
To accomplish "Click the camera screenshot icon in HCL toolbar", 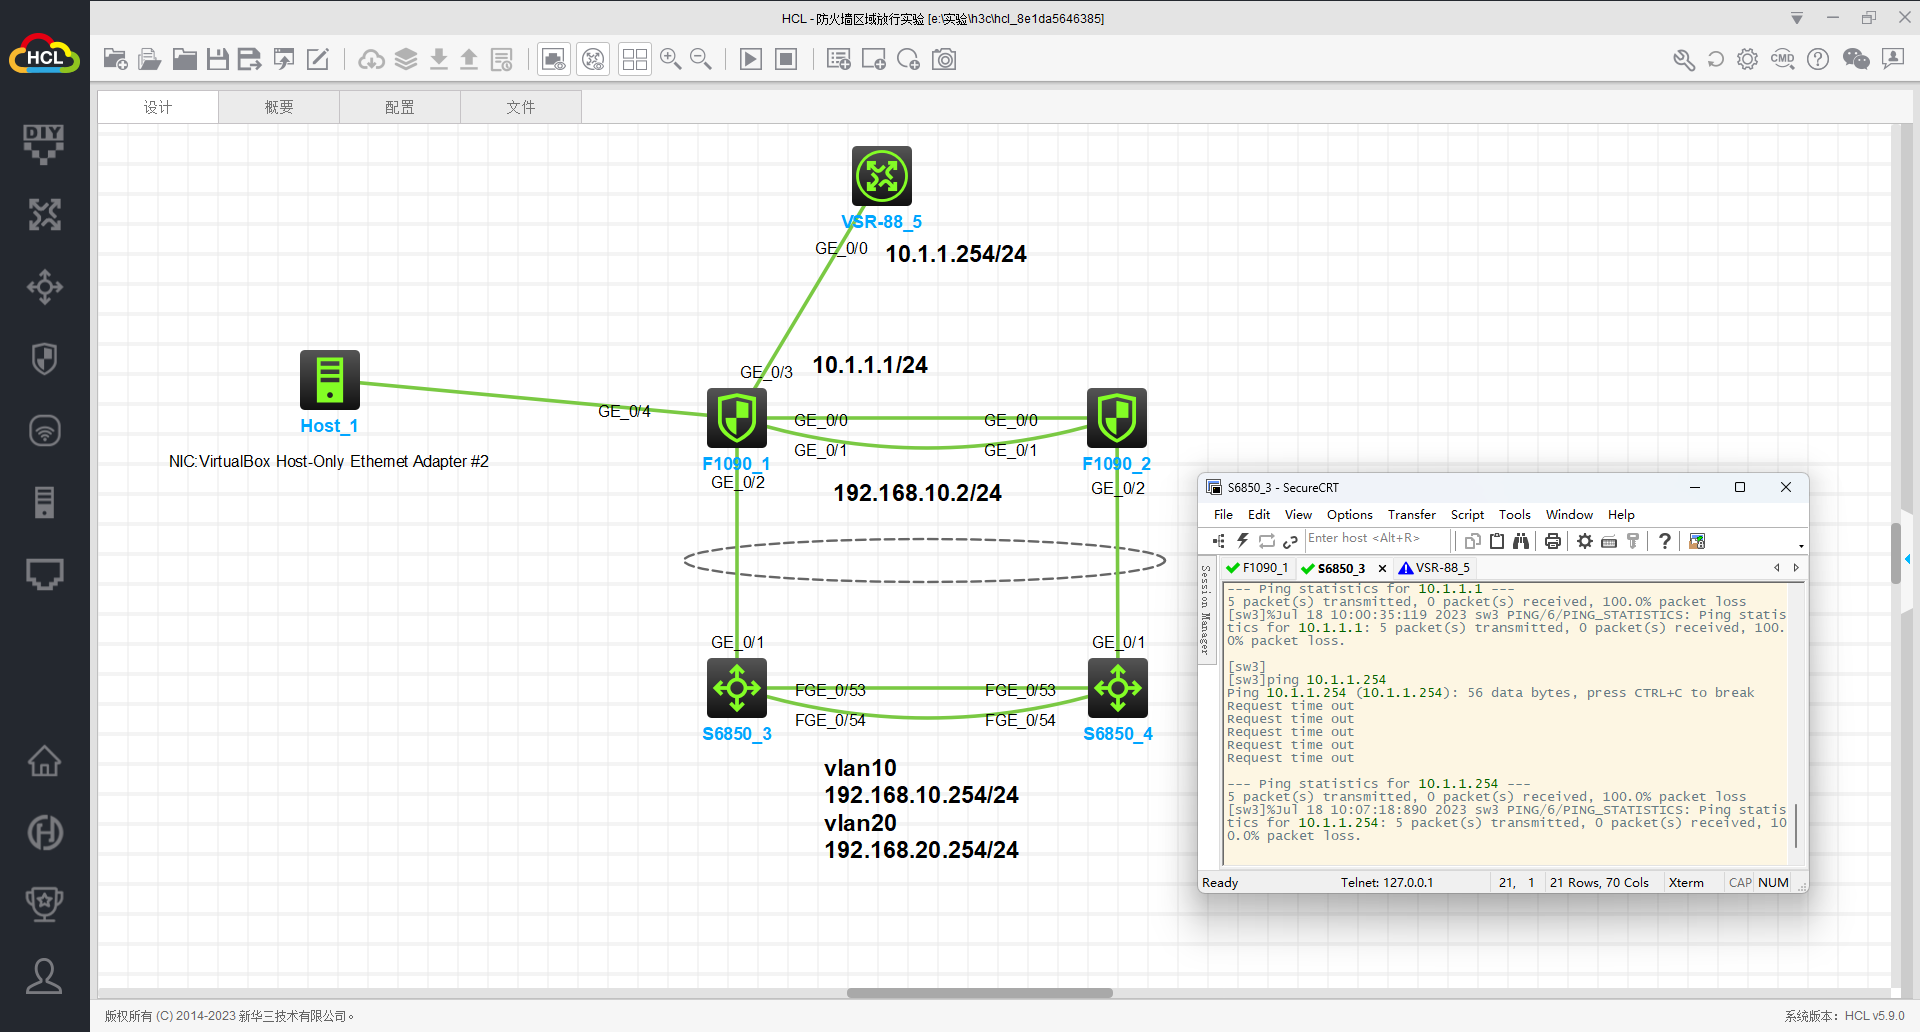I will 944,59.
